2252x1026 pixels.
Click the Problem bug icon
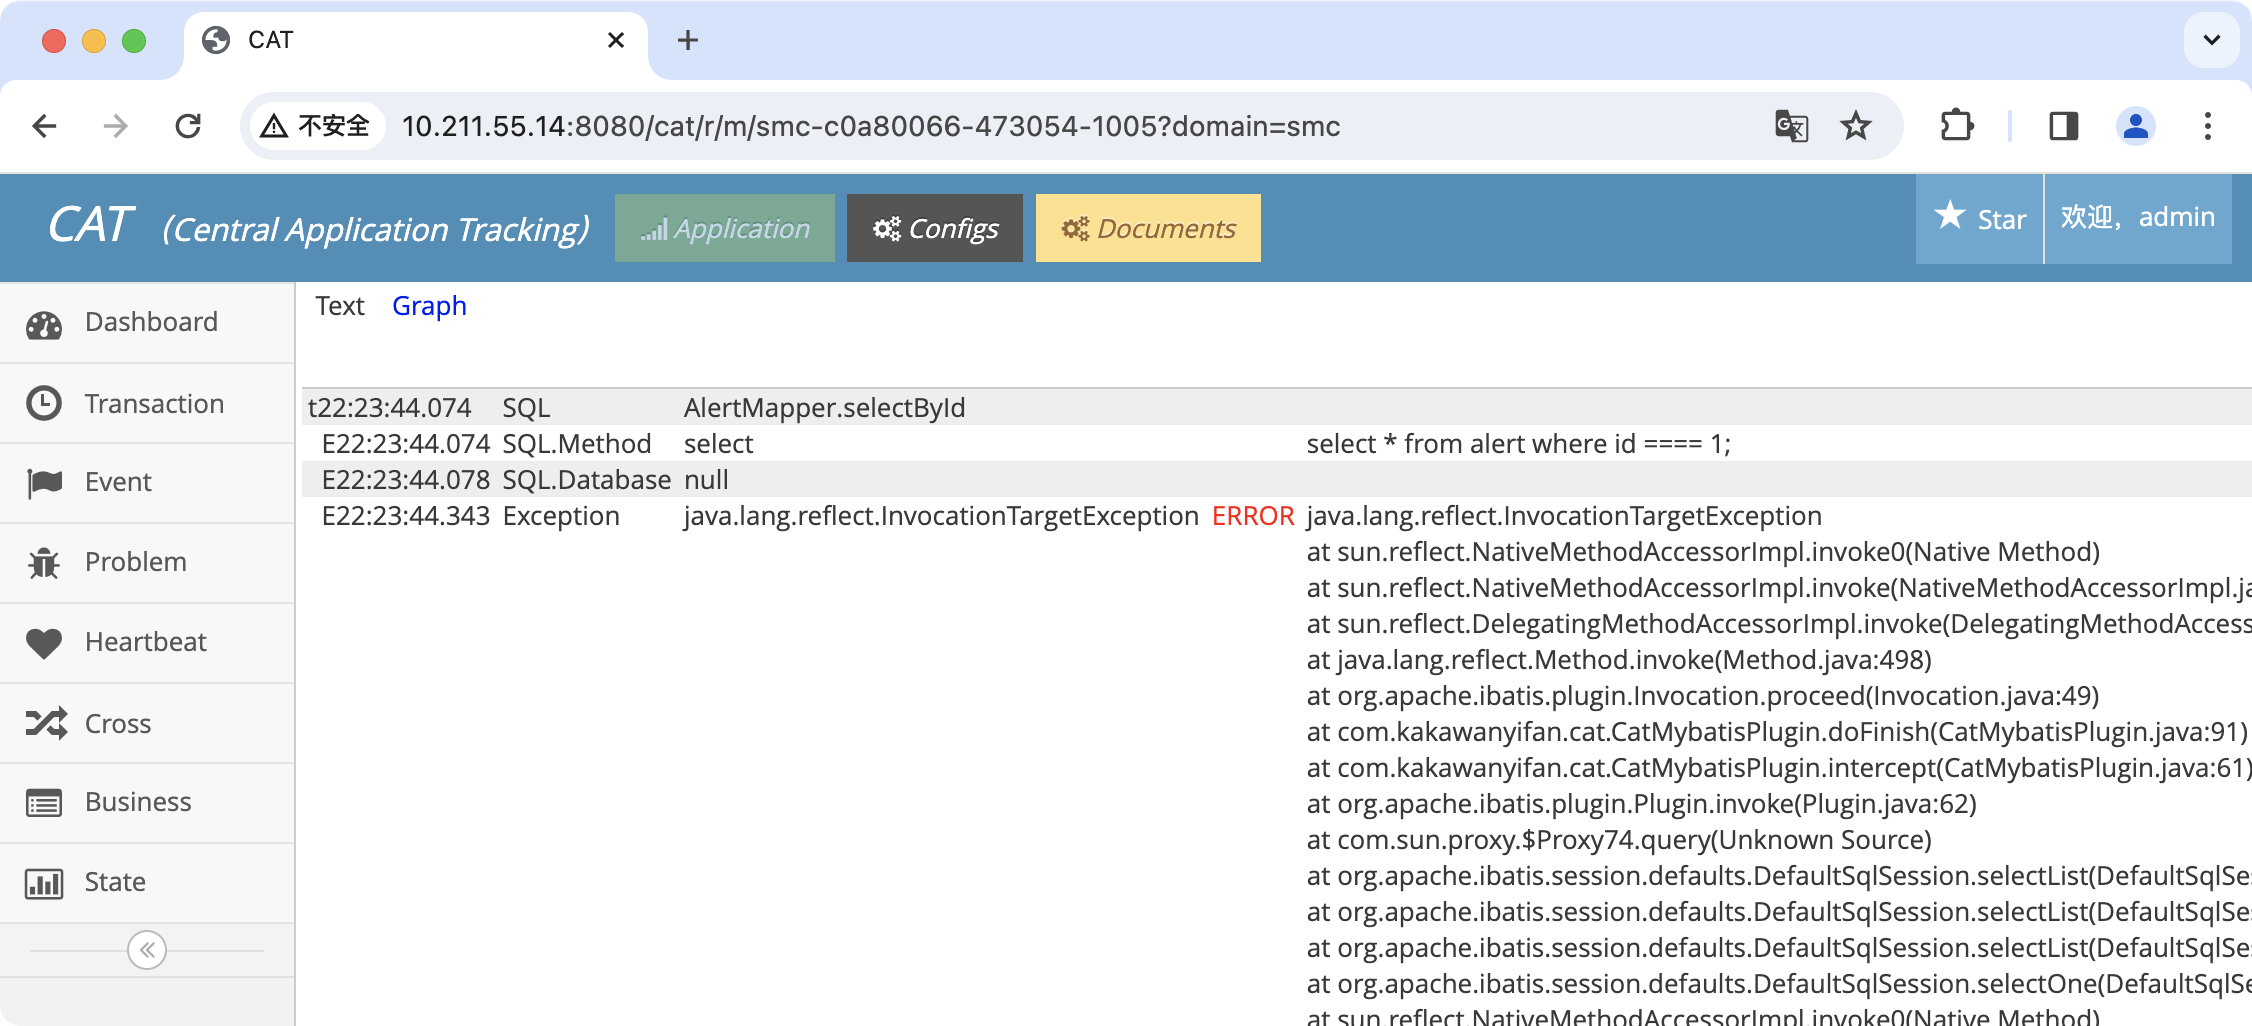(44, 563)
